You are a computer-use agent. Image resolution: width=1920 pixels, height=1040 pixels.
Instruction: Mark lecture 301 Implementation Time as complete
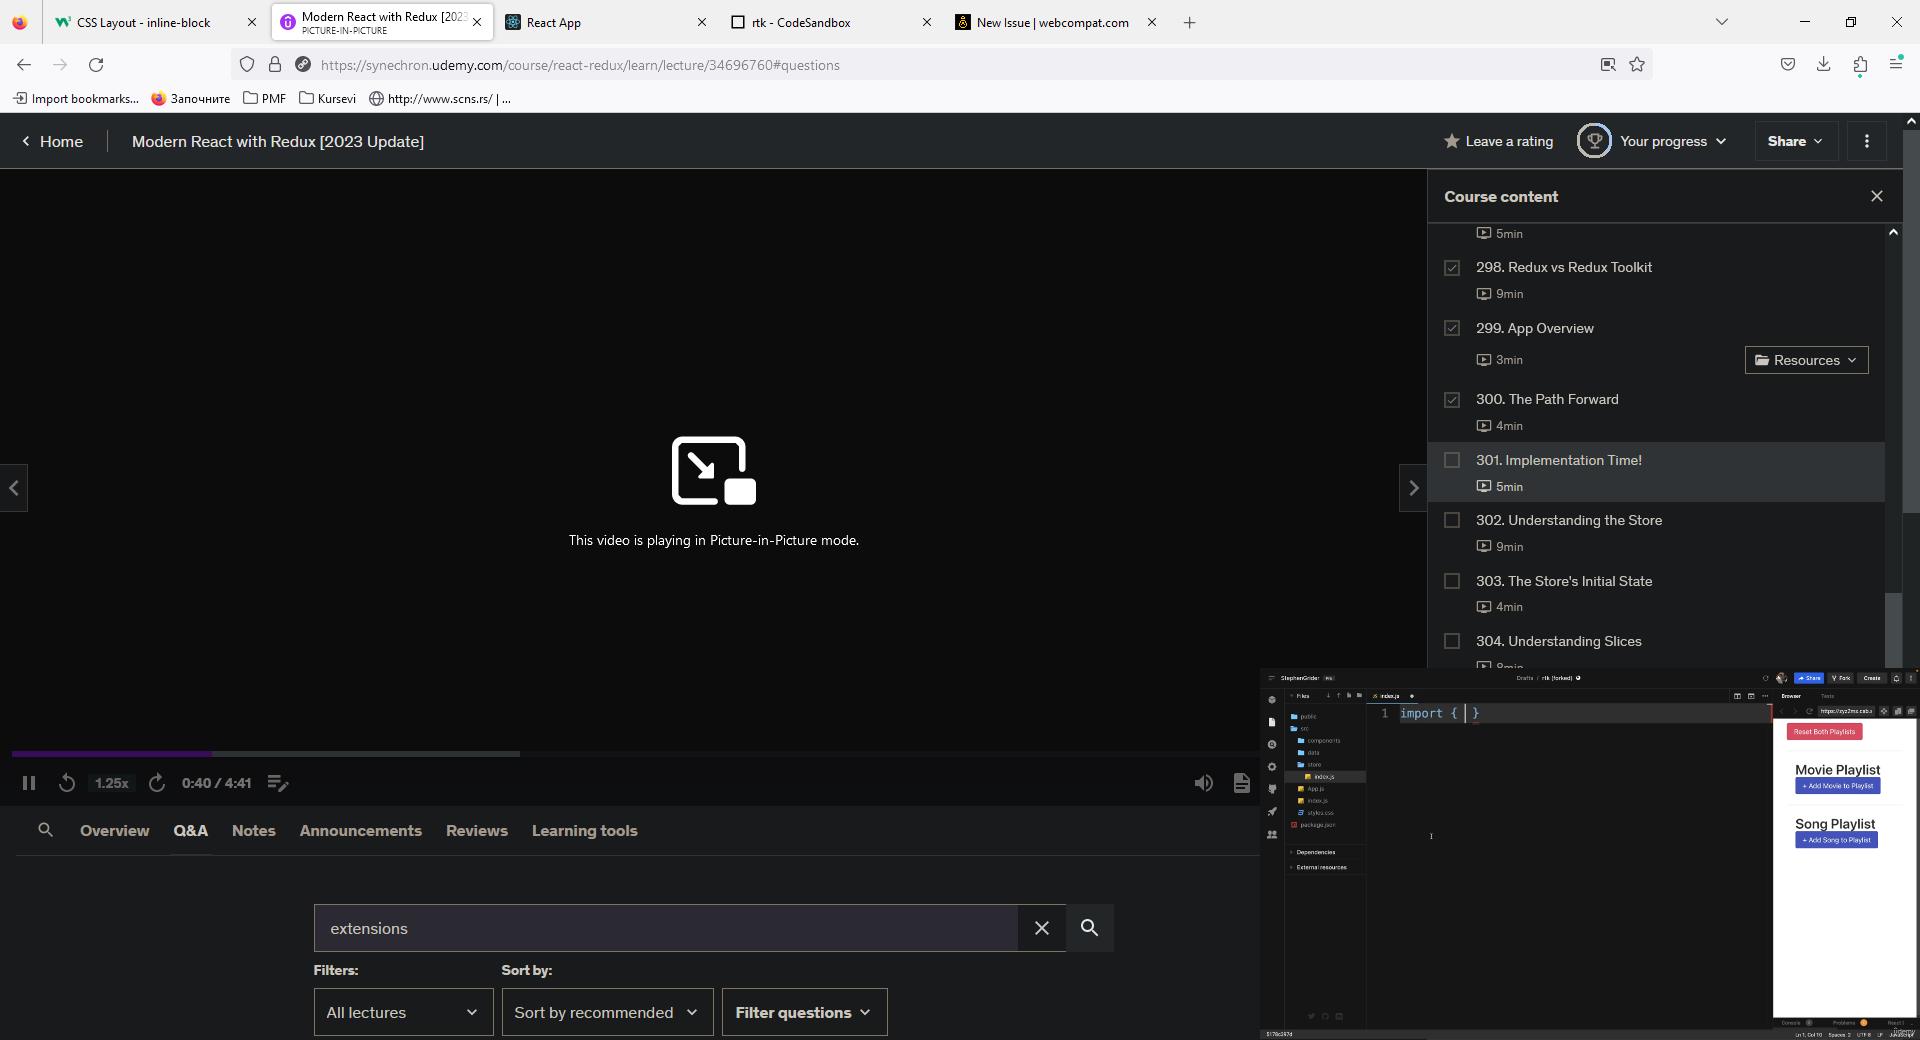[1452, 460]
